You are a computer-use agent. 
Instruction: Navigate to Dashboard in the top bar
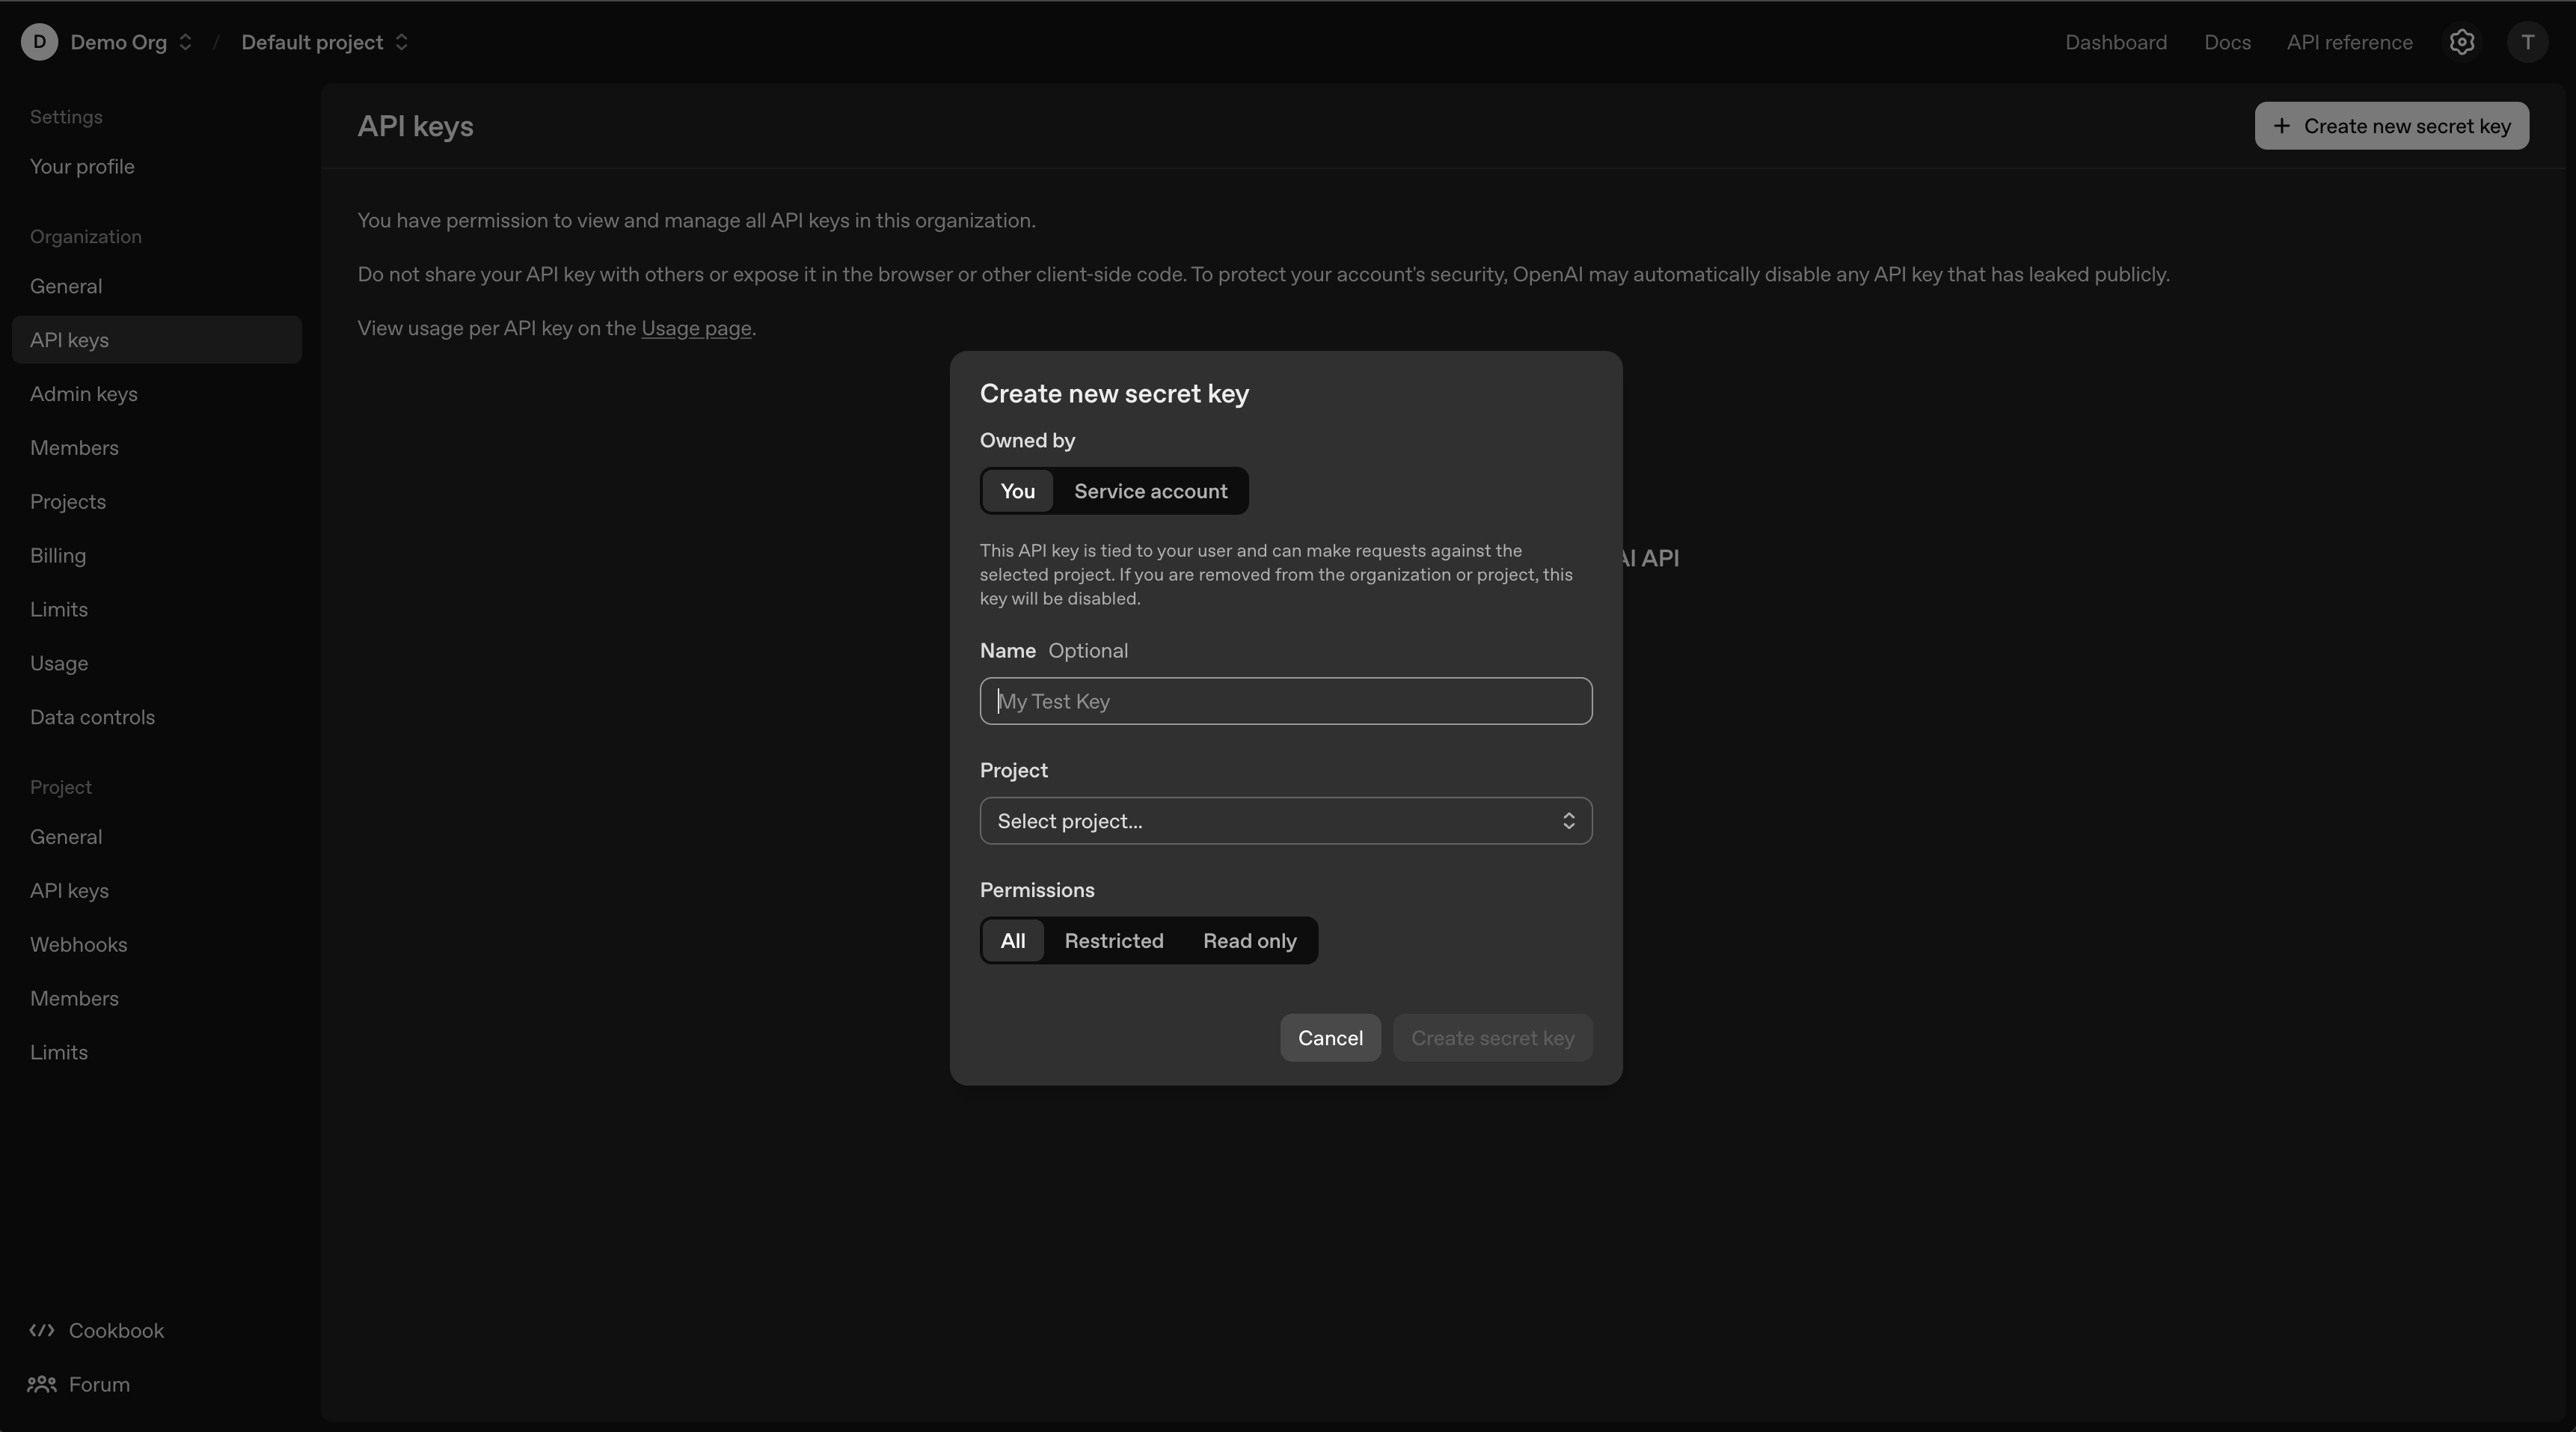[x=2117, y=42]
